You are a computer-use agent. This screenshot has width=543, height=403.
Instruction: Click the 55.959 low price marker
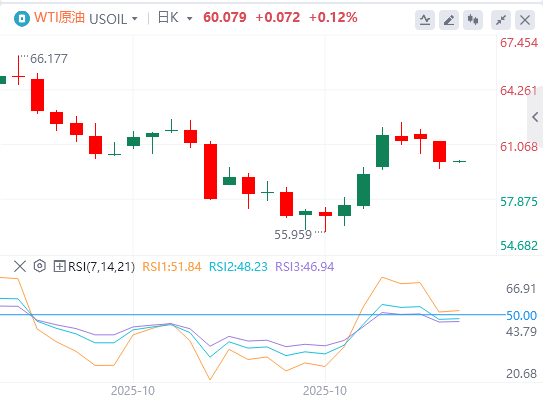(293, 235)
